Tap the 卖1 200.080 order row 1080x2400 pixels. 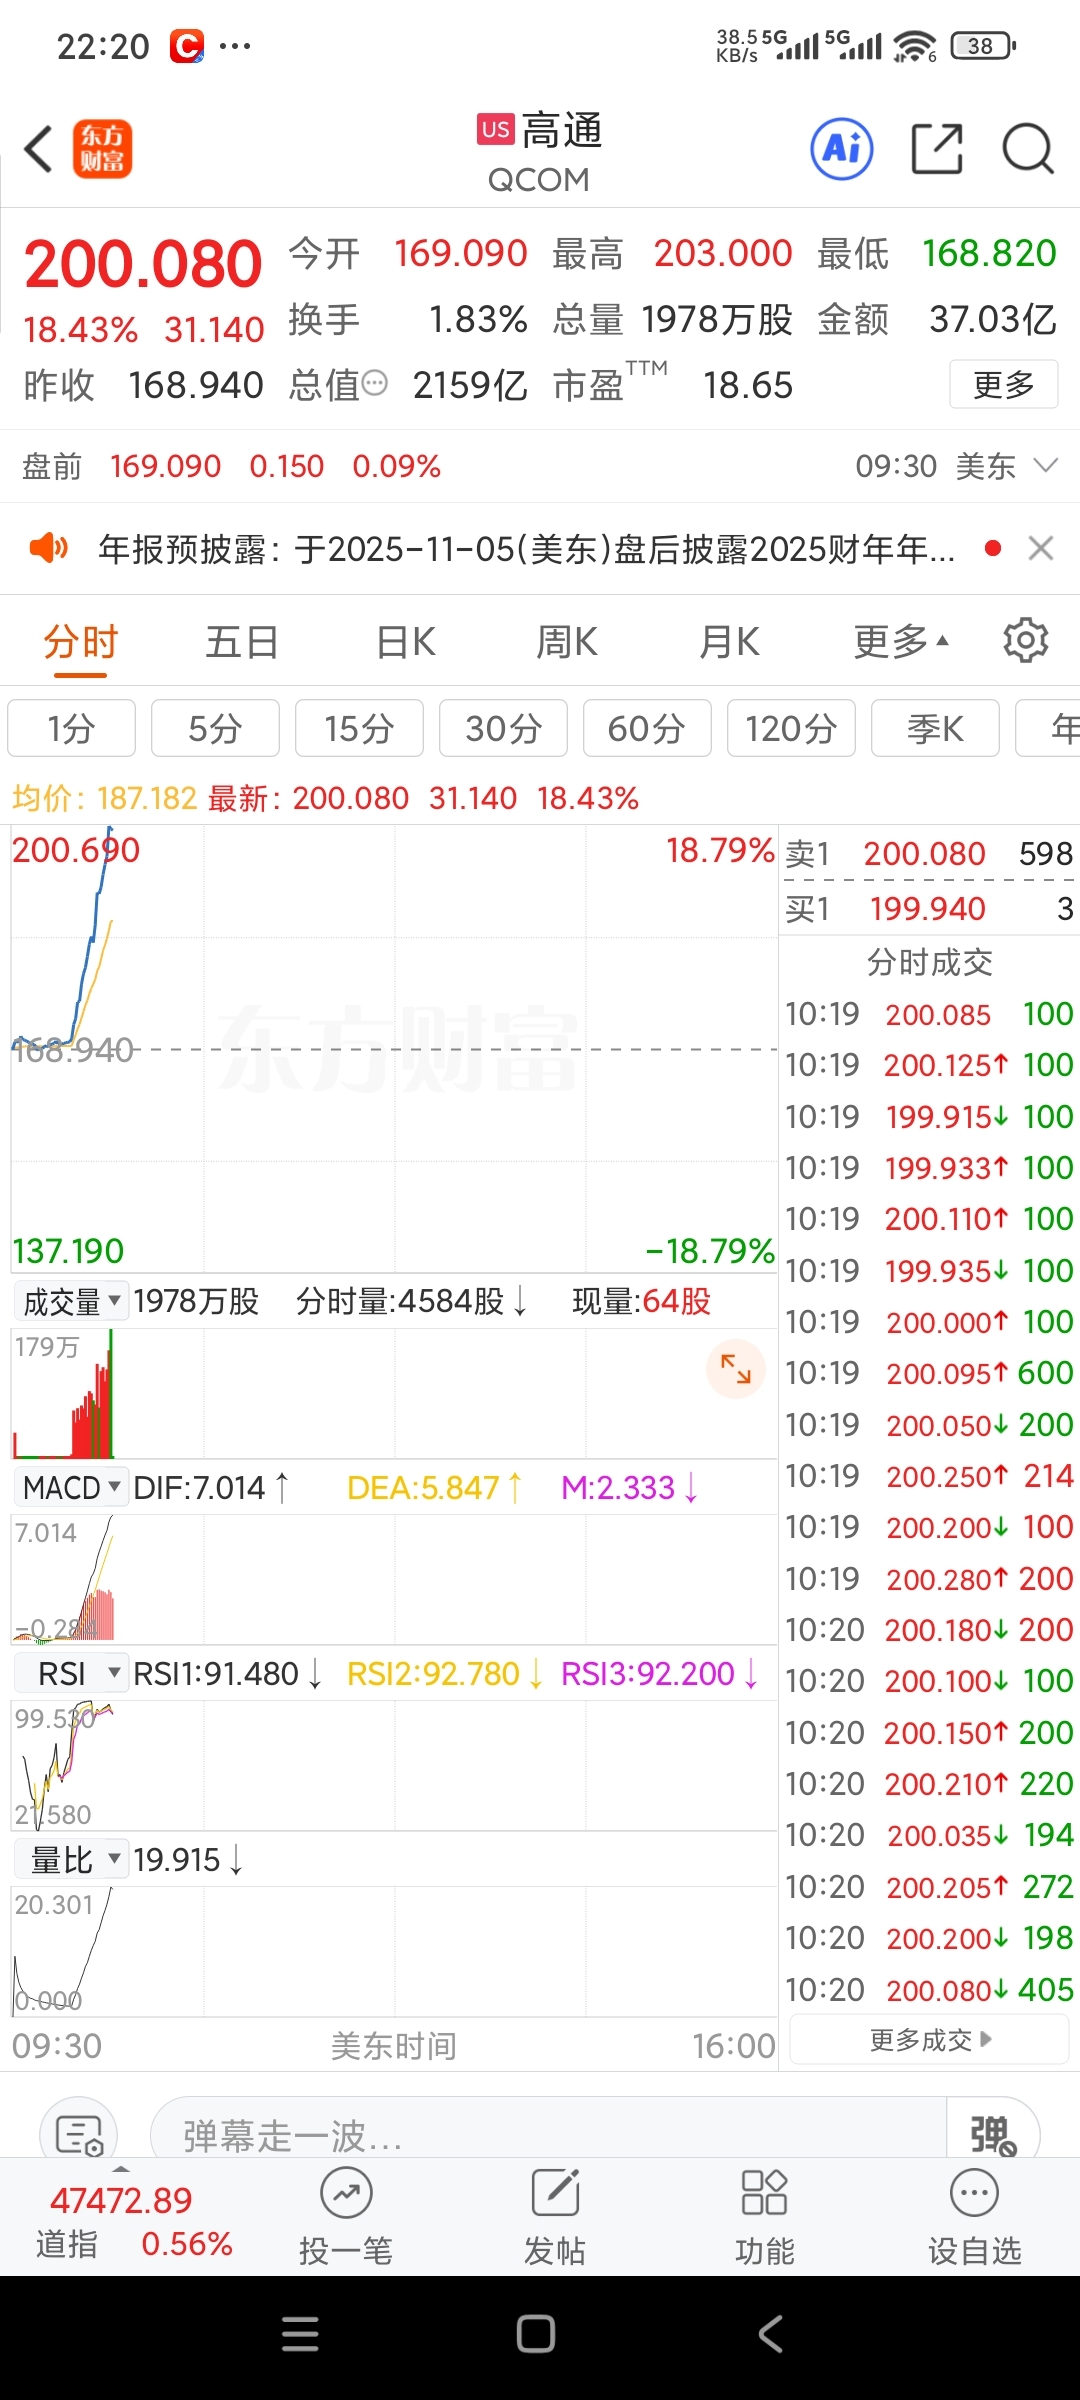(929, 853)
